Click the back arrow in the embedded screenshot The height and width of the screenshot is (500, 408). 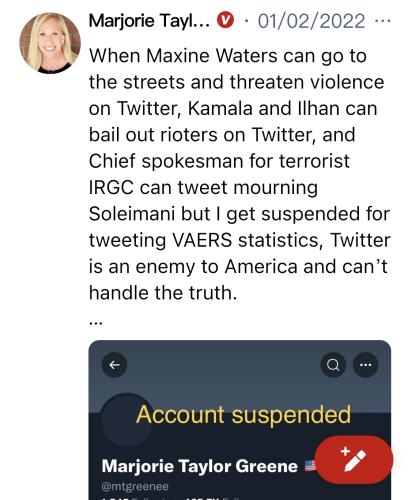click(114, 365)
